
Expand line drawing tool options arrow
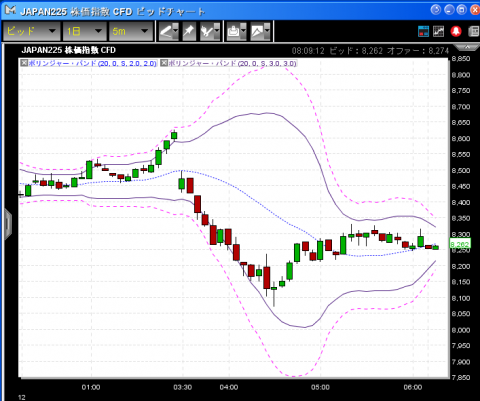(x=176, y=31)
